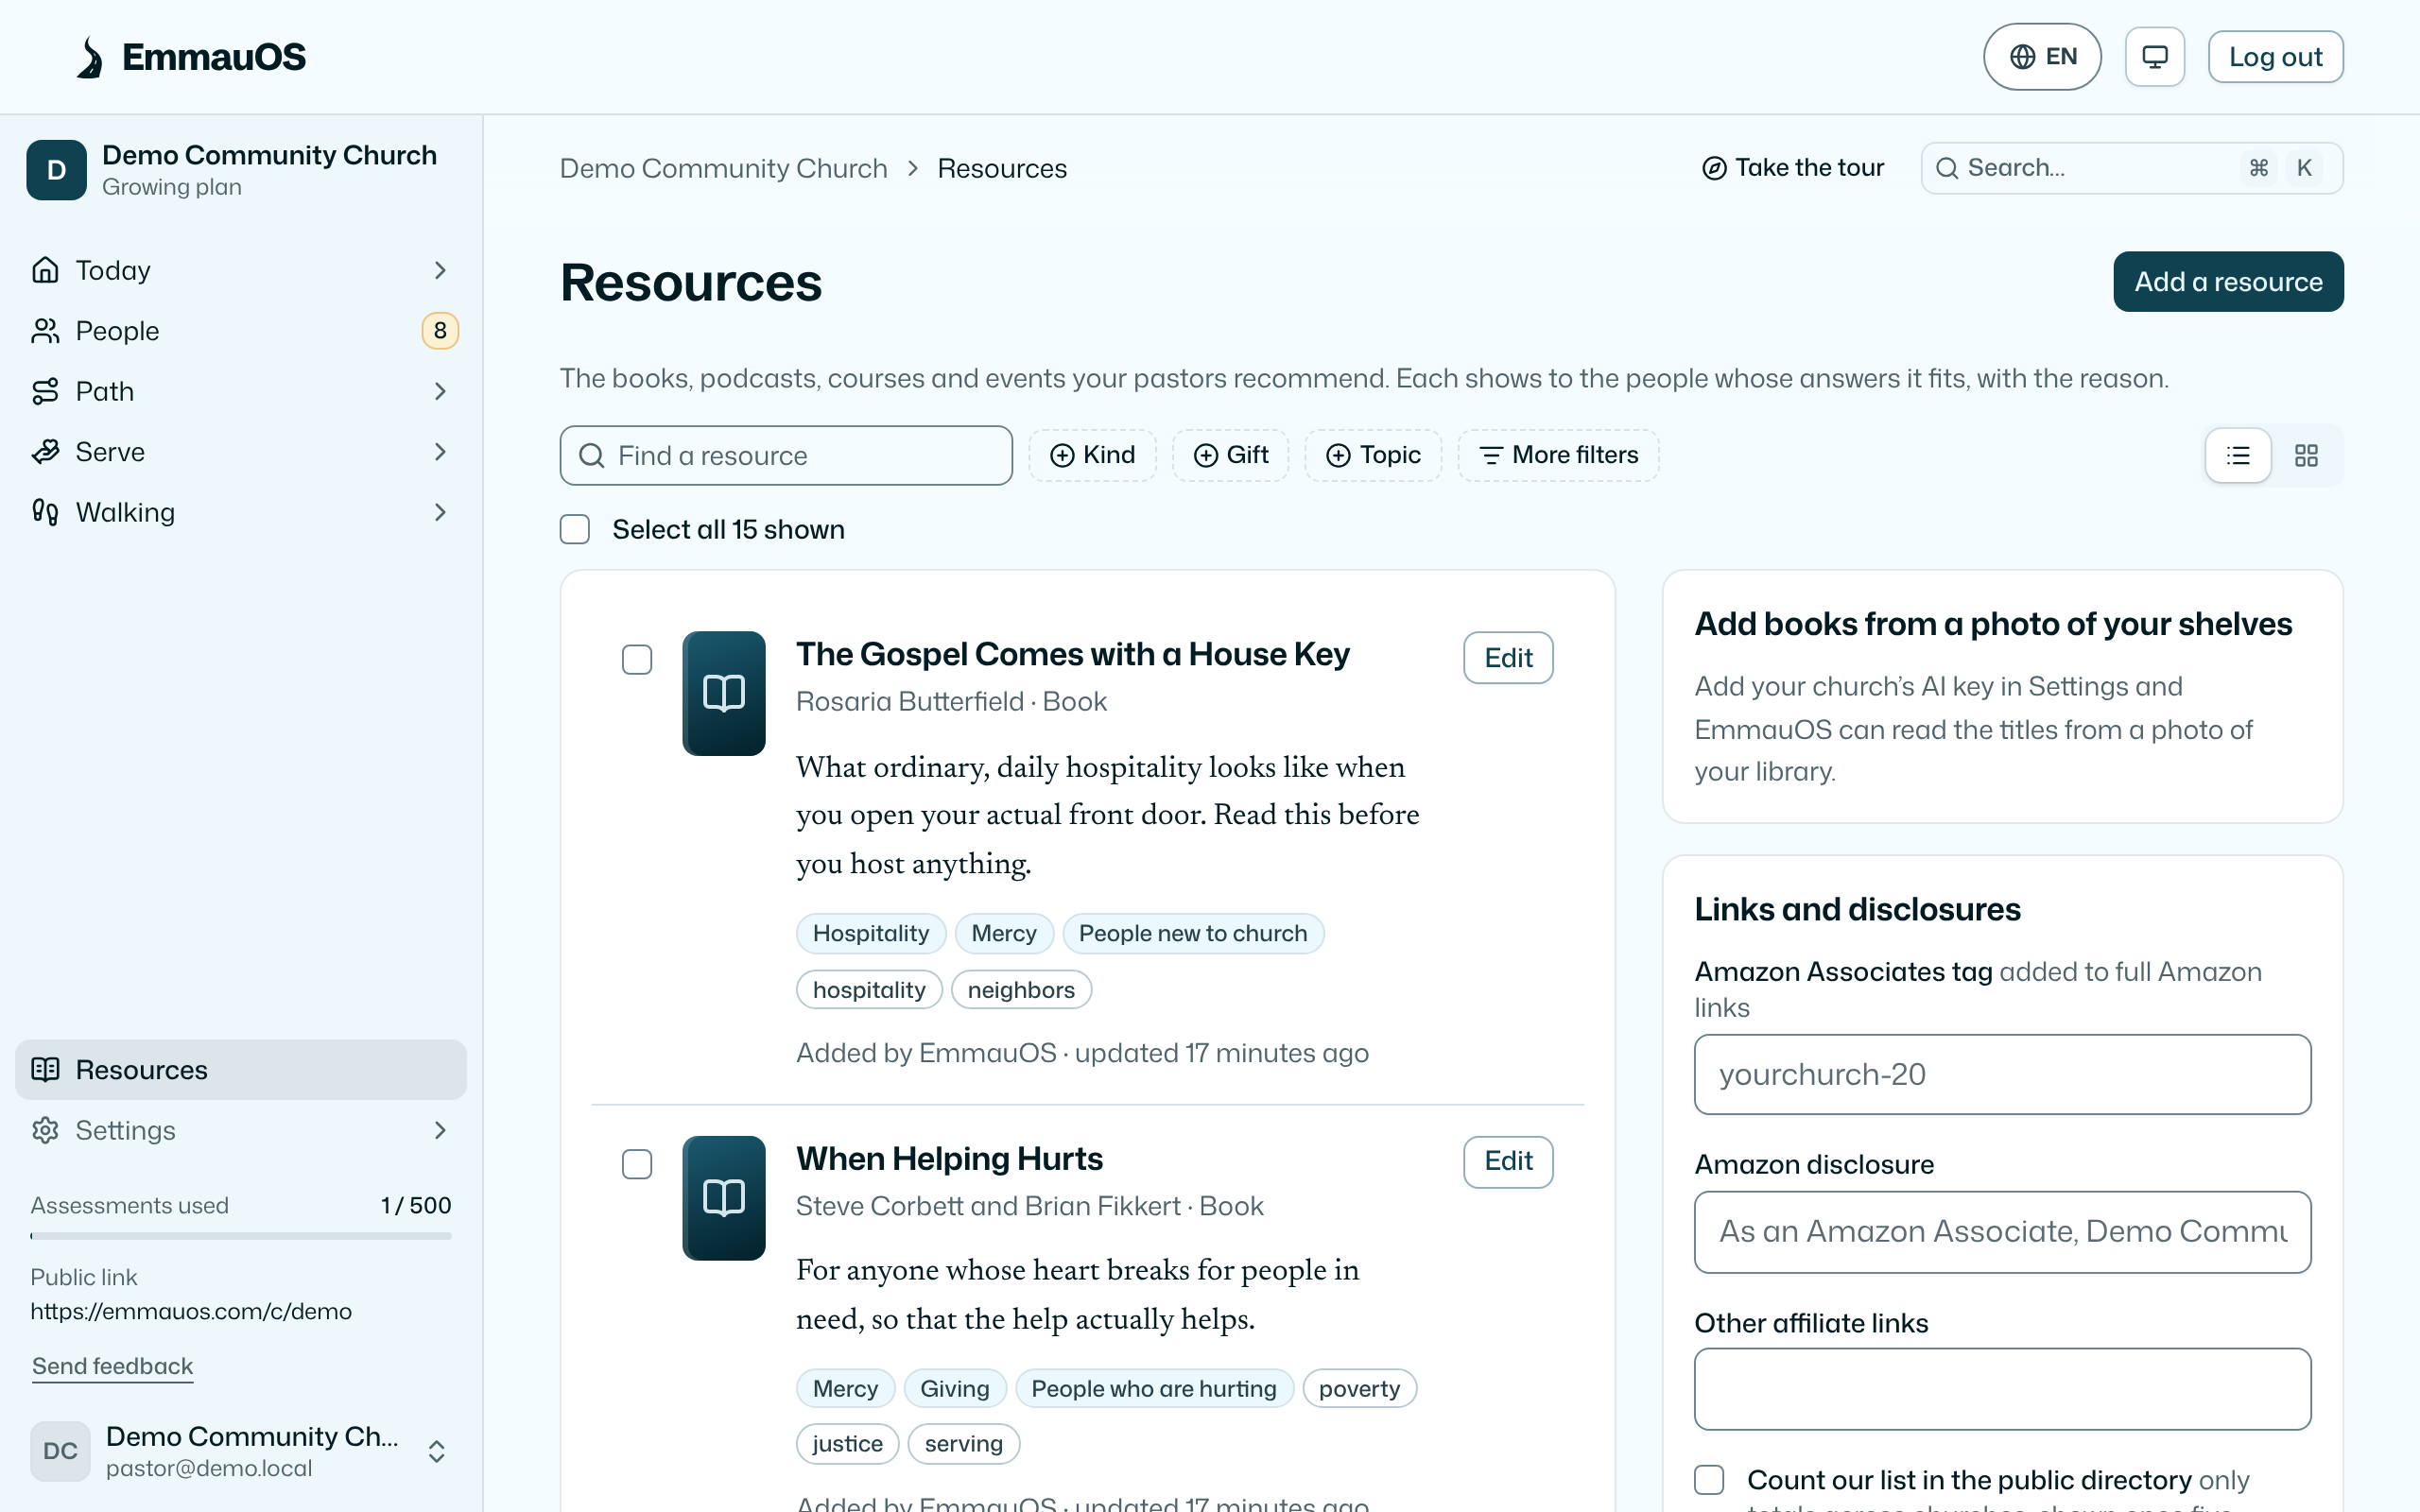Open the Topic filter
The width and height of the screenshot is (2420, 1512).
(x=1373, y=455)
